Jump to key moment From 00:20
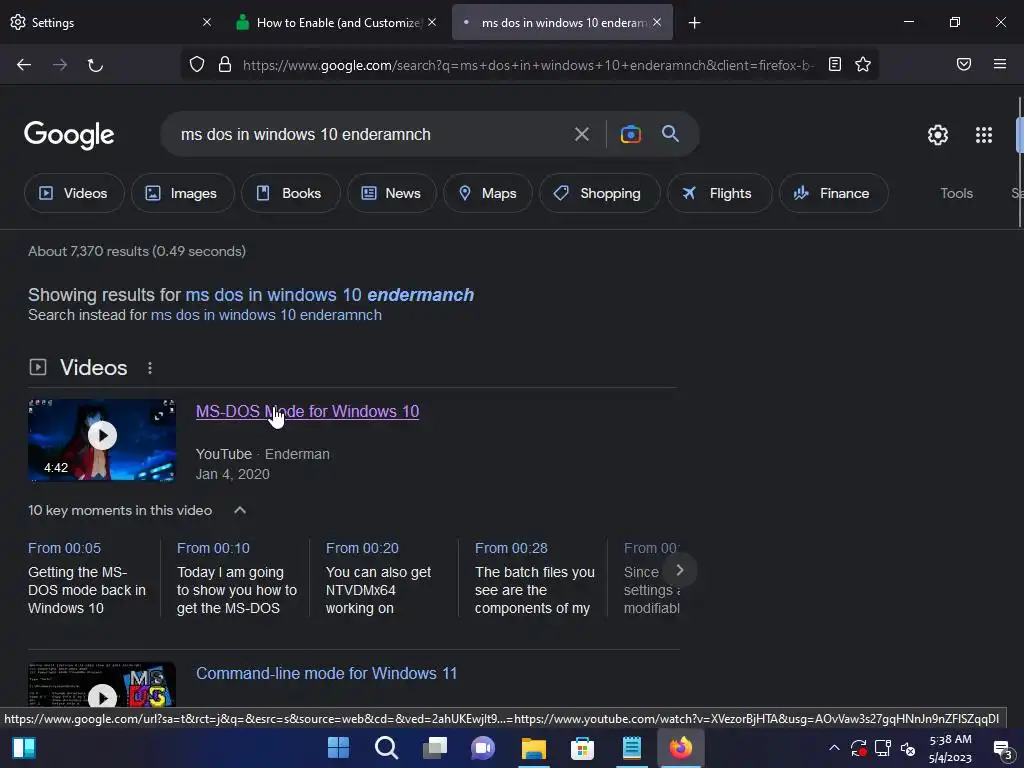 (362, 549)
